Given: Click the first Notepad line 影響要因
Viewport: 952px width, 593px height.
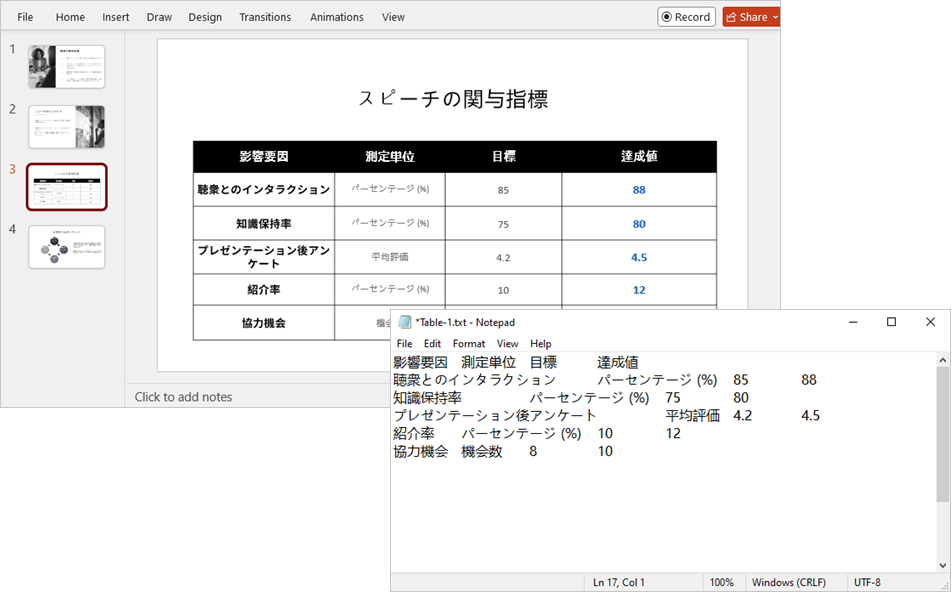Looking at the screenshot, I should pos(420,362).
